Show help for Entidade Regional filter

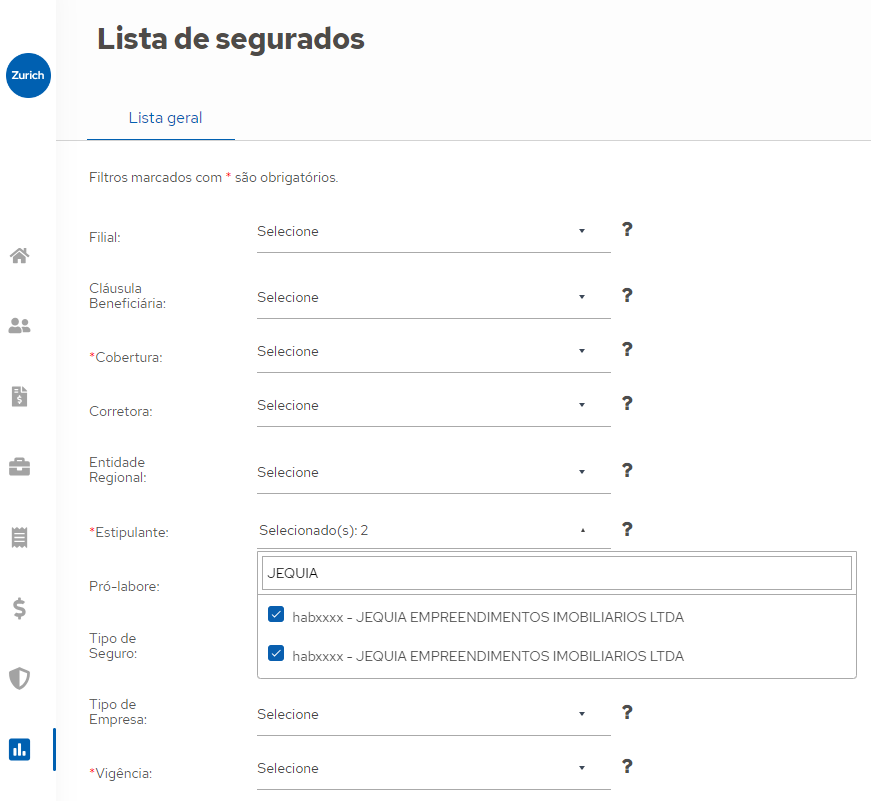point(627,470)
